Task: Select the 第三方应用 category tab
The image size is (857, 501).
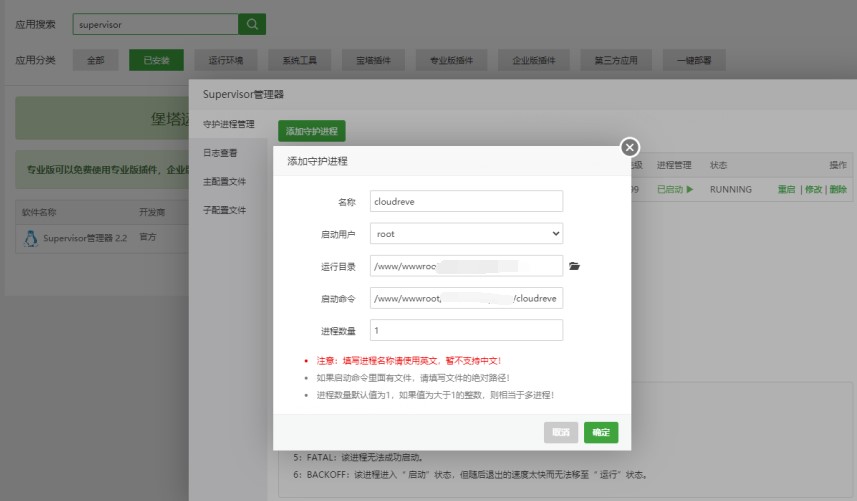Action: point(616,60)
